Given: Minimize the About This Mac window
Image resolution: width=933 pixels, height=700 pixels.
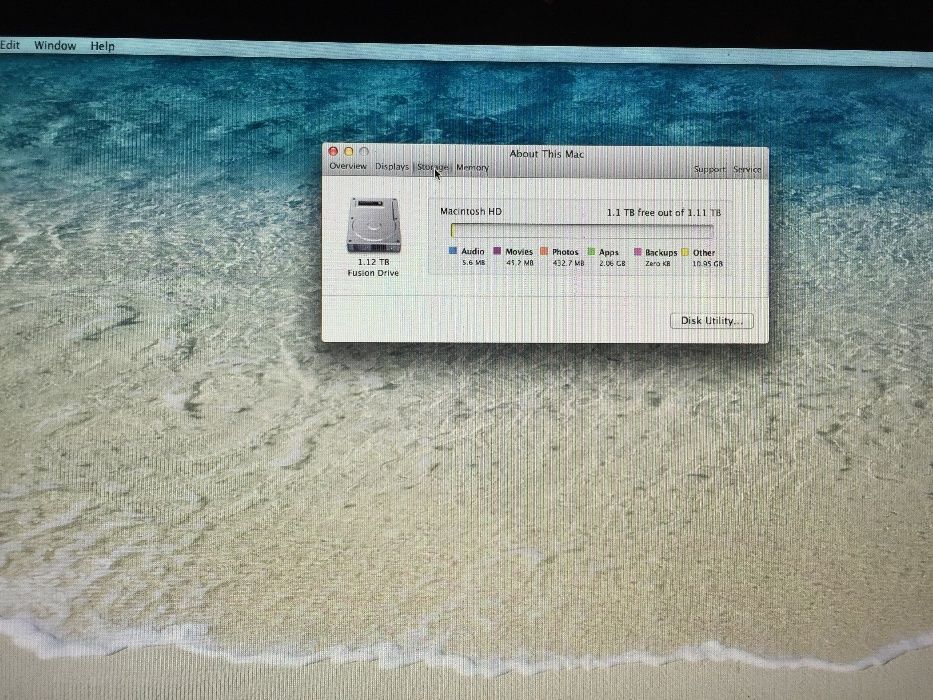Looking at the screenshot, I should (x=349, y=152).
